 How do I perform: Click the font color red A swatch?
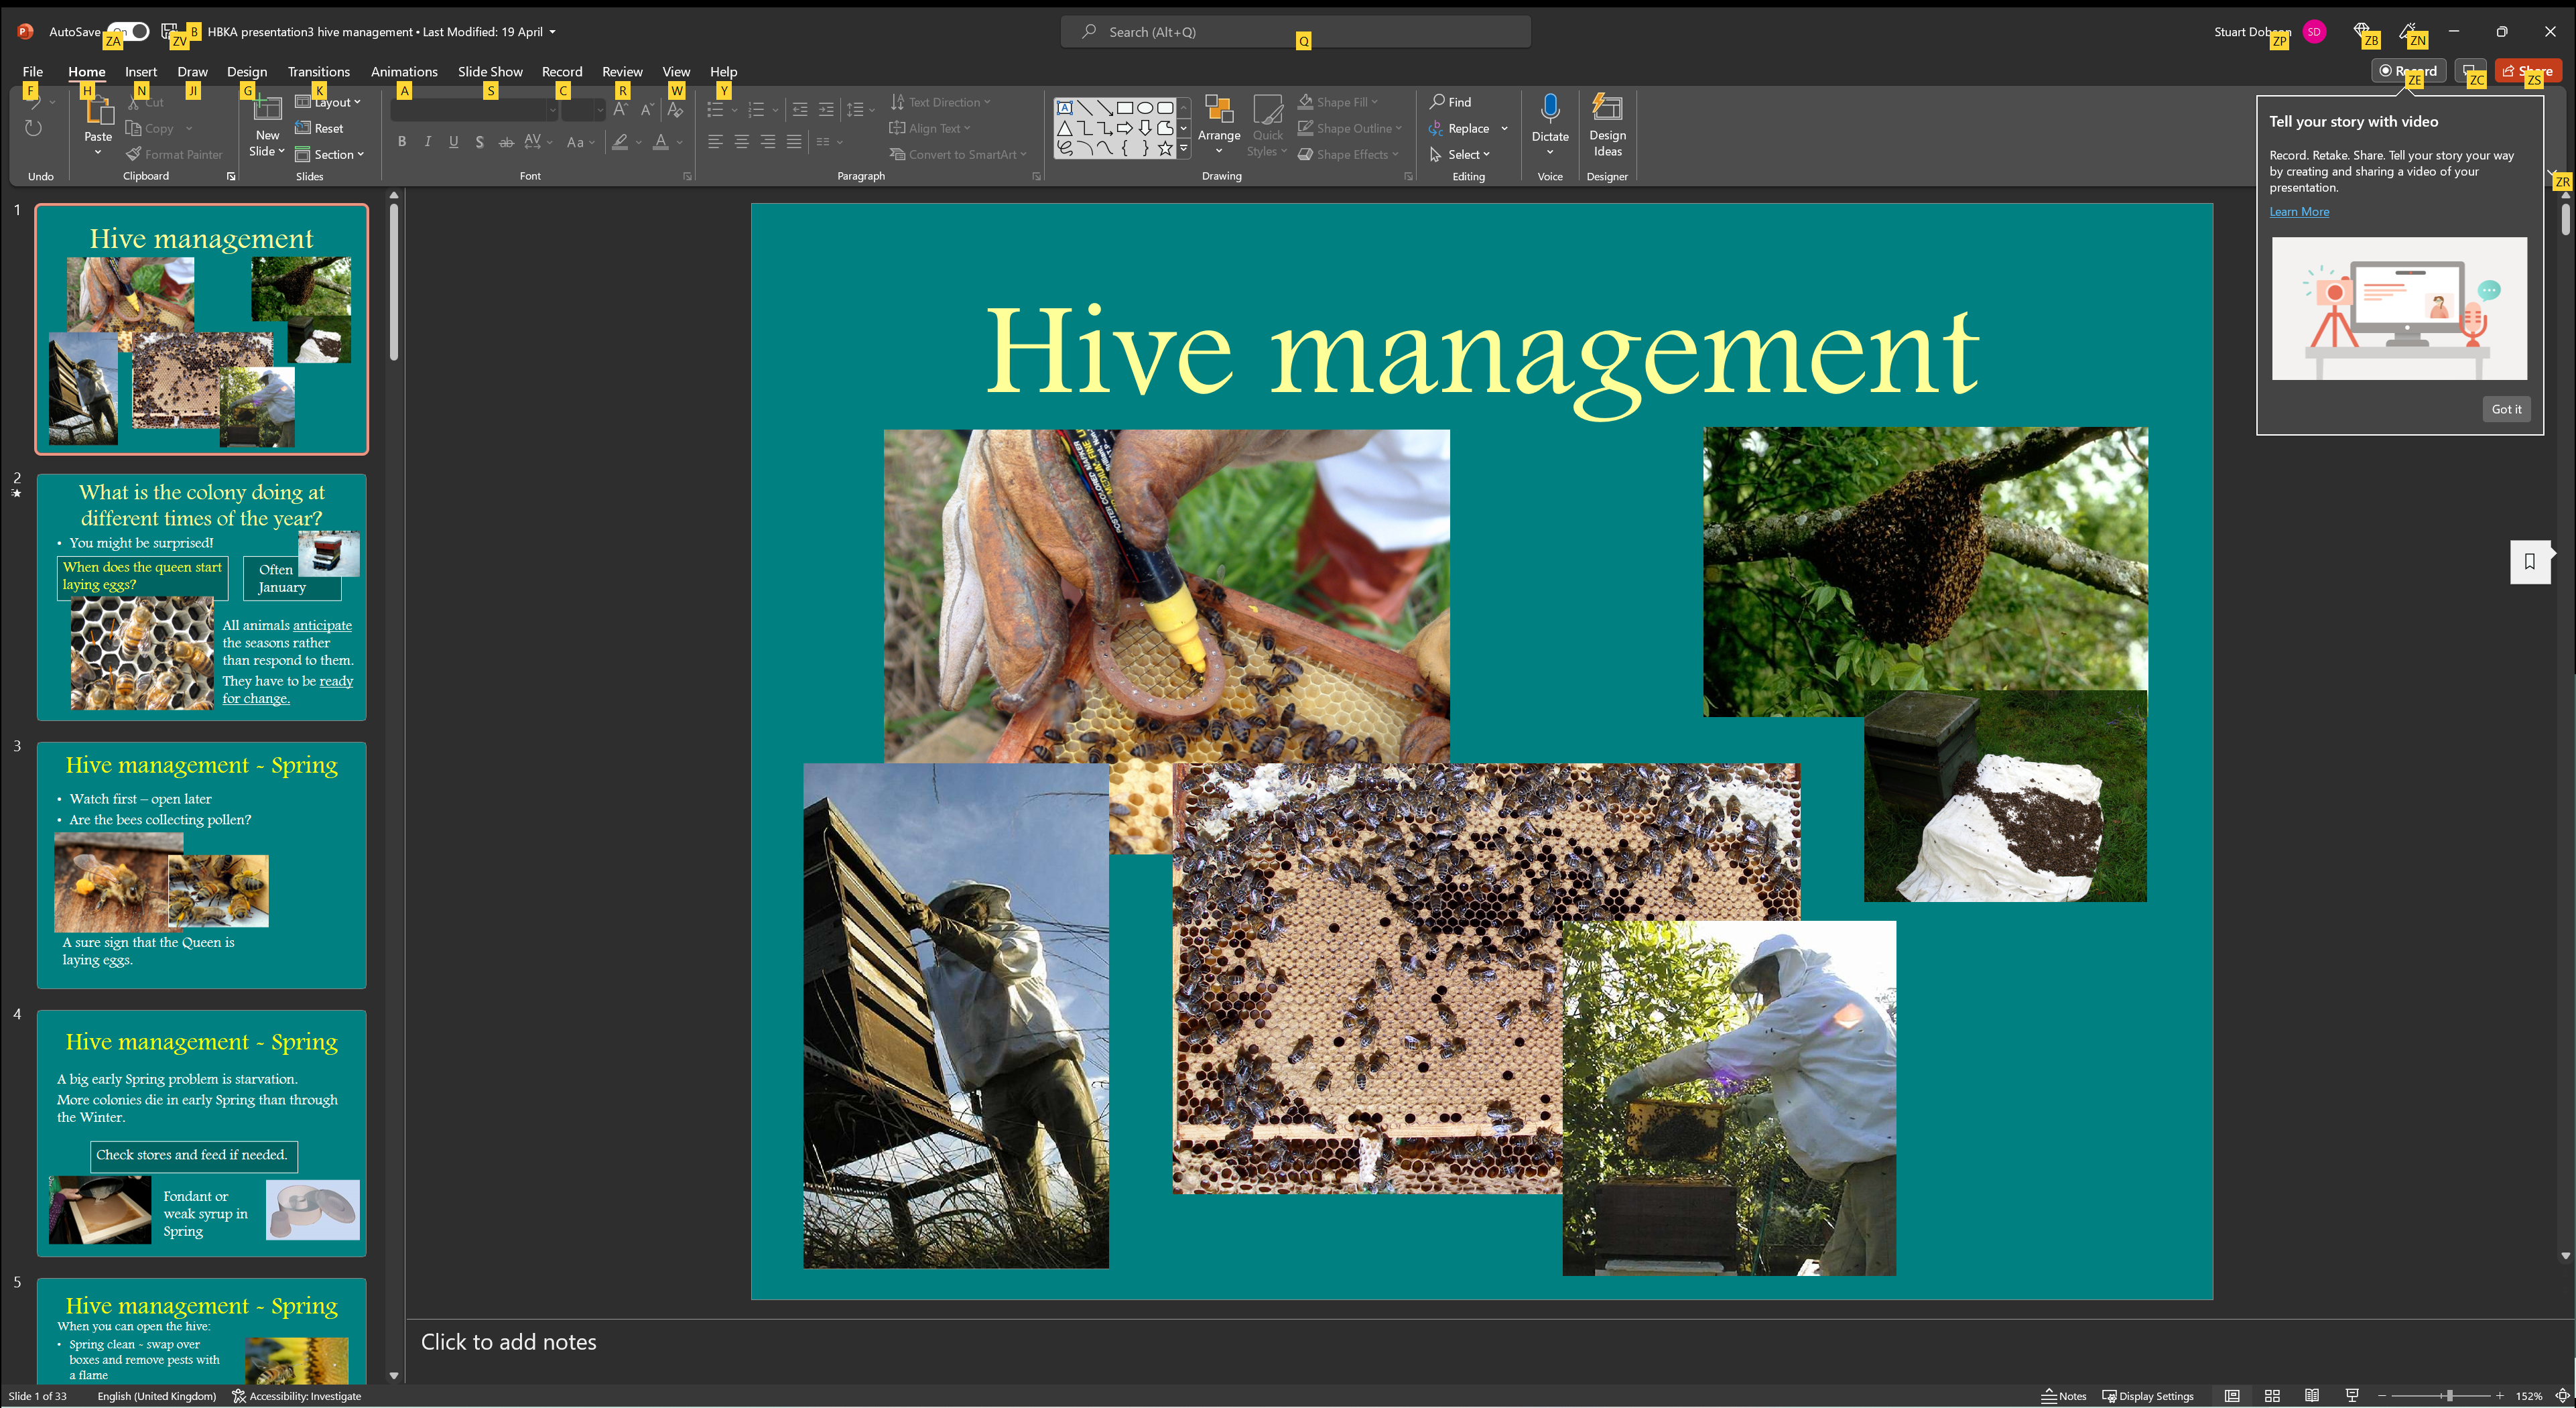660,142
